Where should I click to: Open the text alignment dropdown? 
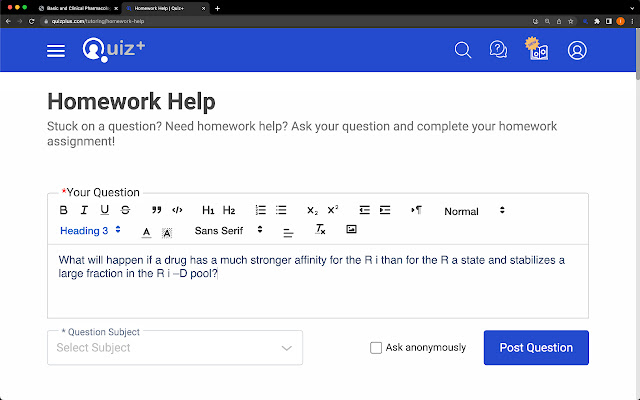288,233
